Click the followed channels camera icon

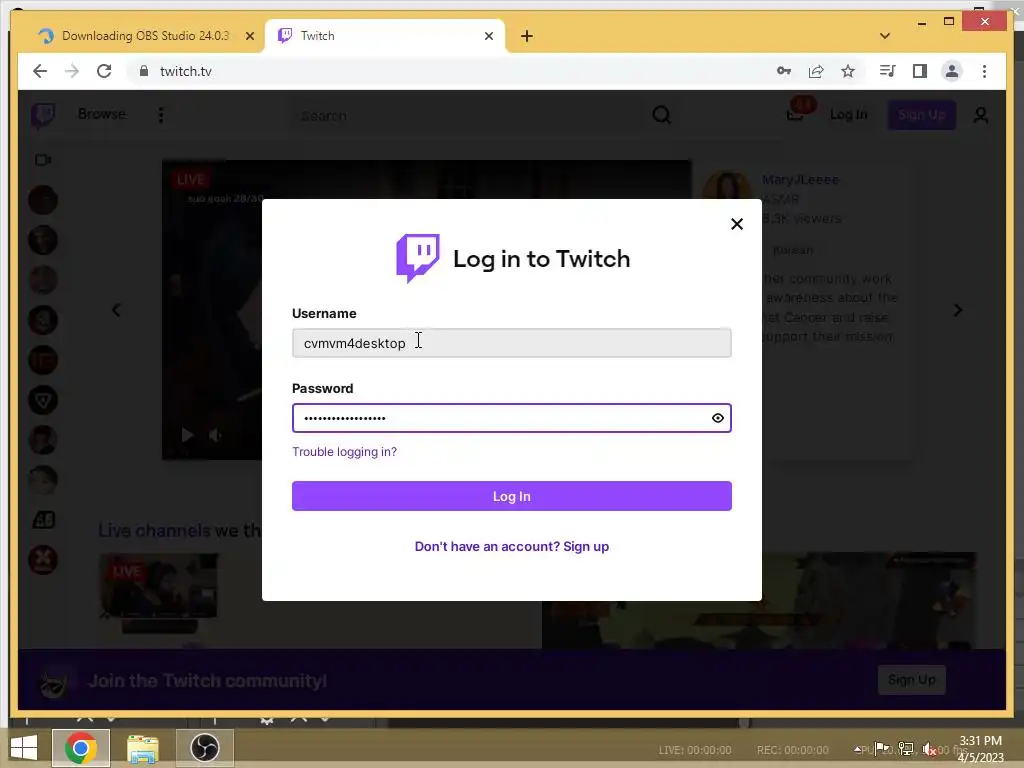pyautogui.click(x=43, y=160)
